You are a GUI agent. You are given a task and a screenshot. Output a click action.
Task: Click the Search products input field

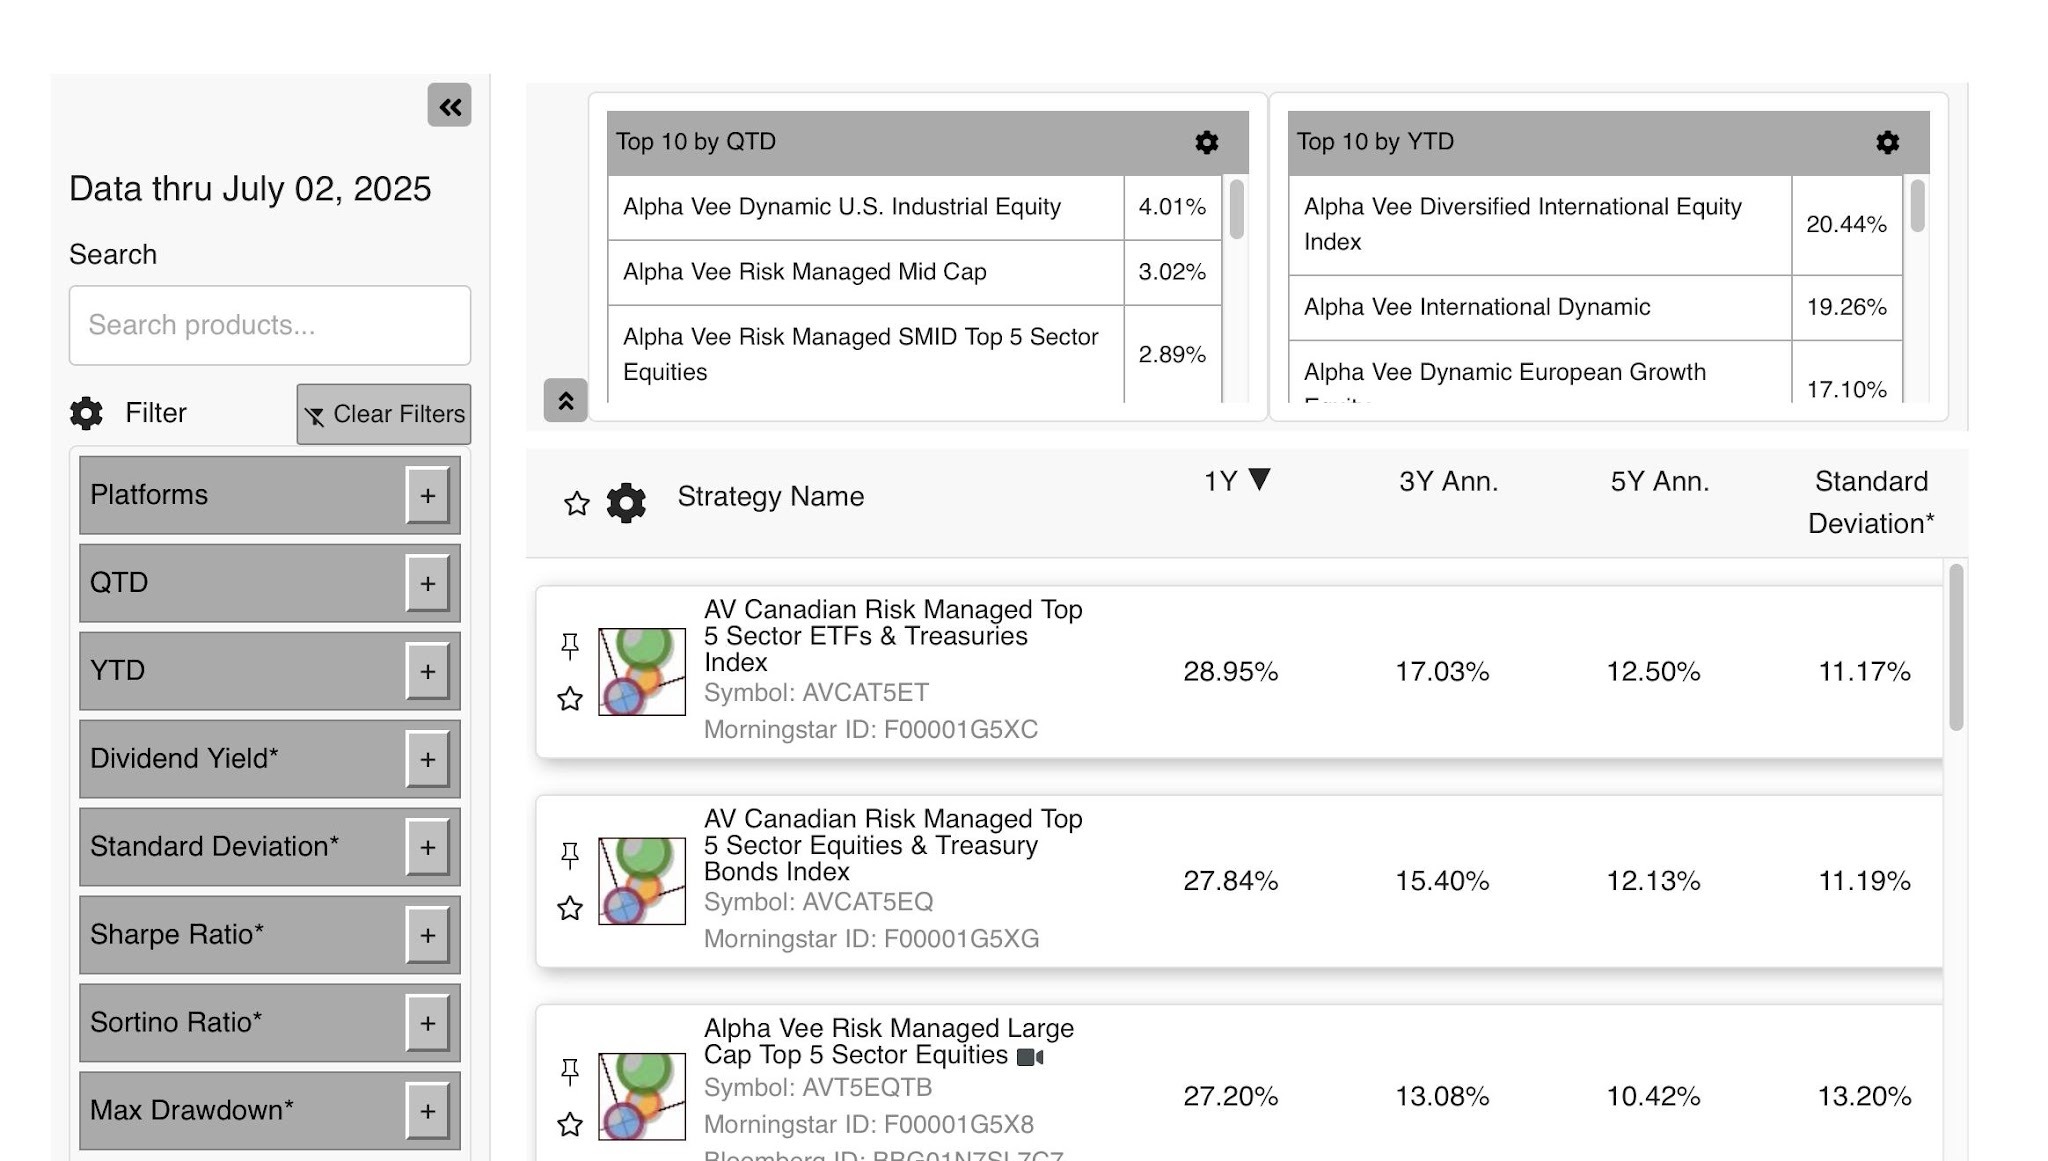coord(269,325)
